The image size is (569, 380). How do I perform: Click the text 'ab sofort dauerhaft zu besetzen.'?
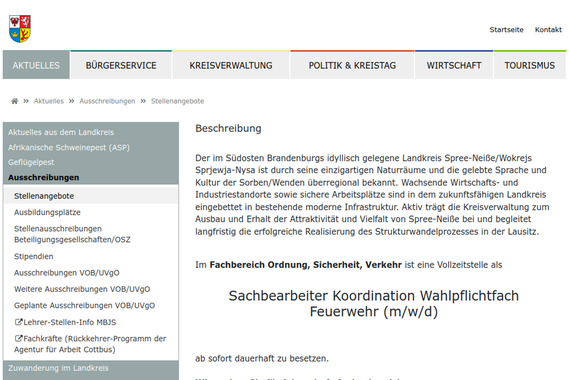pos(262,359)
